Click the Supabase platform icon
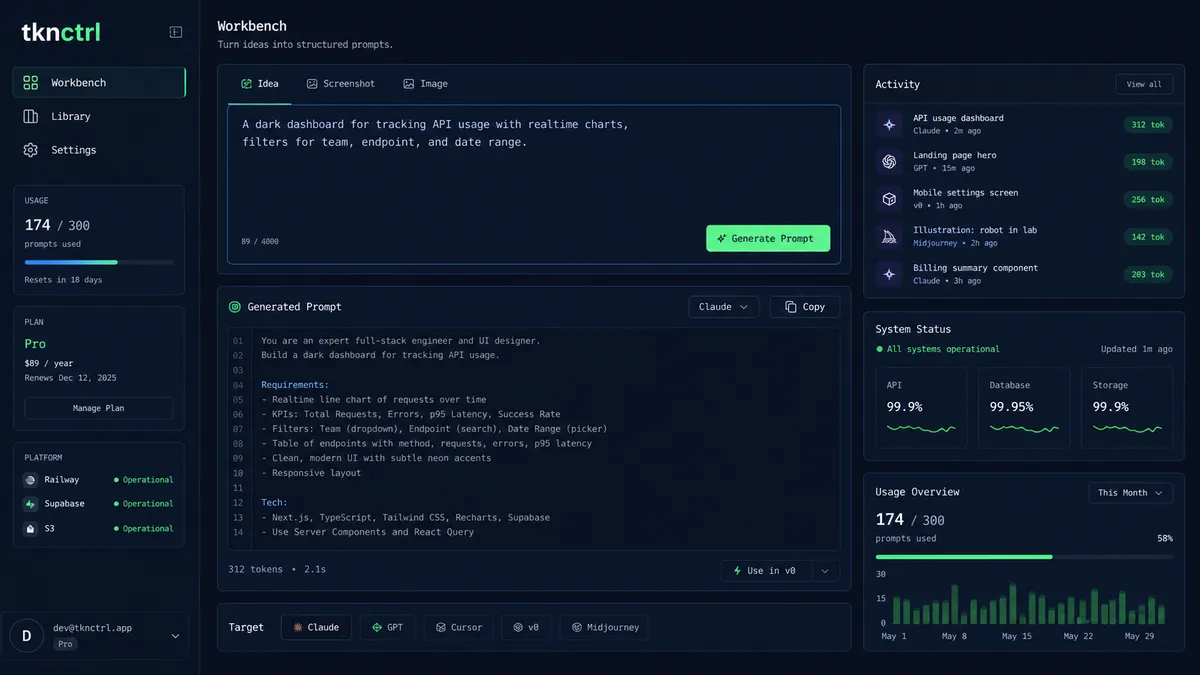The width and height of the screenshot is (1200, 675). click(x=31, y=504)
